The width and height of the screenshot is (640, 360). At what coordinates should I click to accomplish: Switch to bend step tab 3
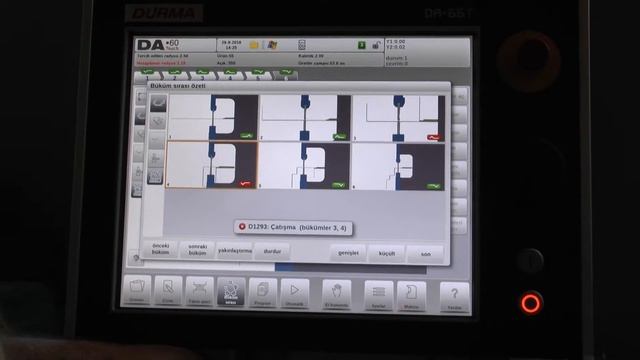pos(202,75)
